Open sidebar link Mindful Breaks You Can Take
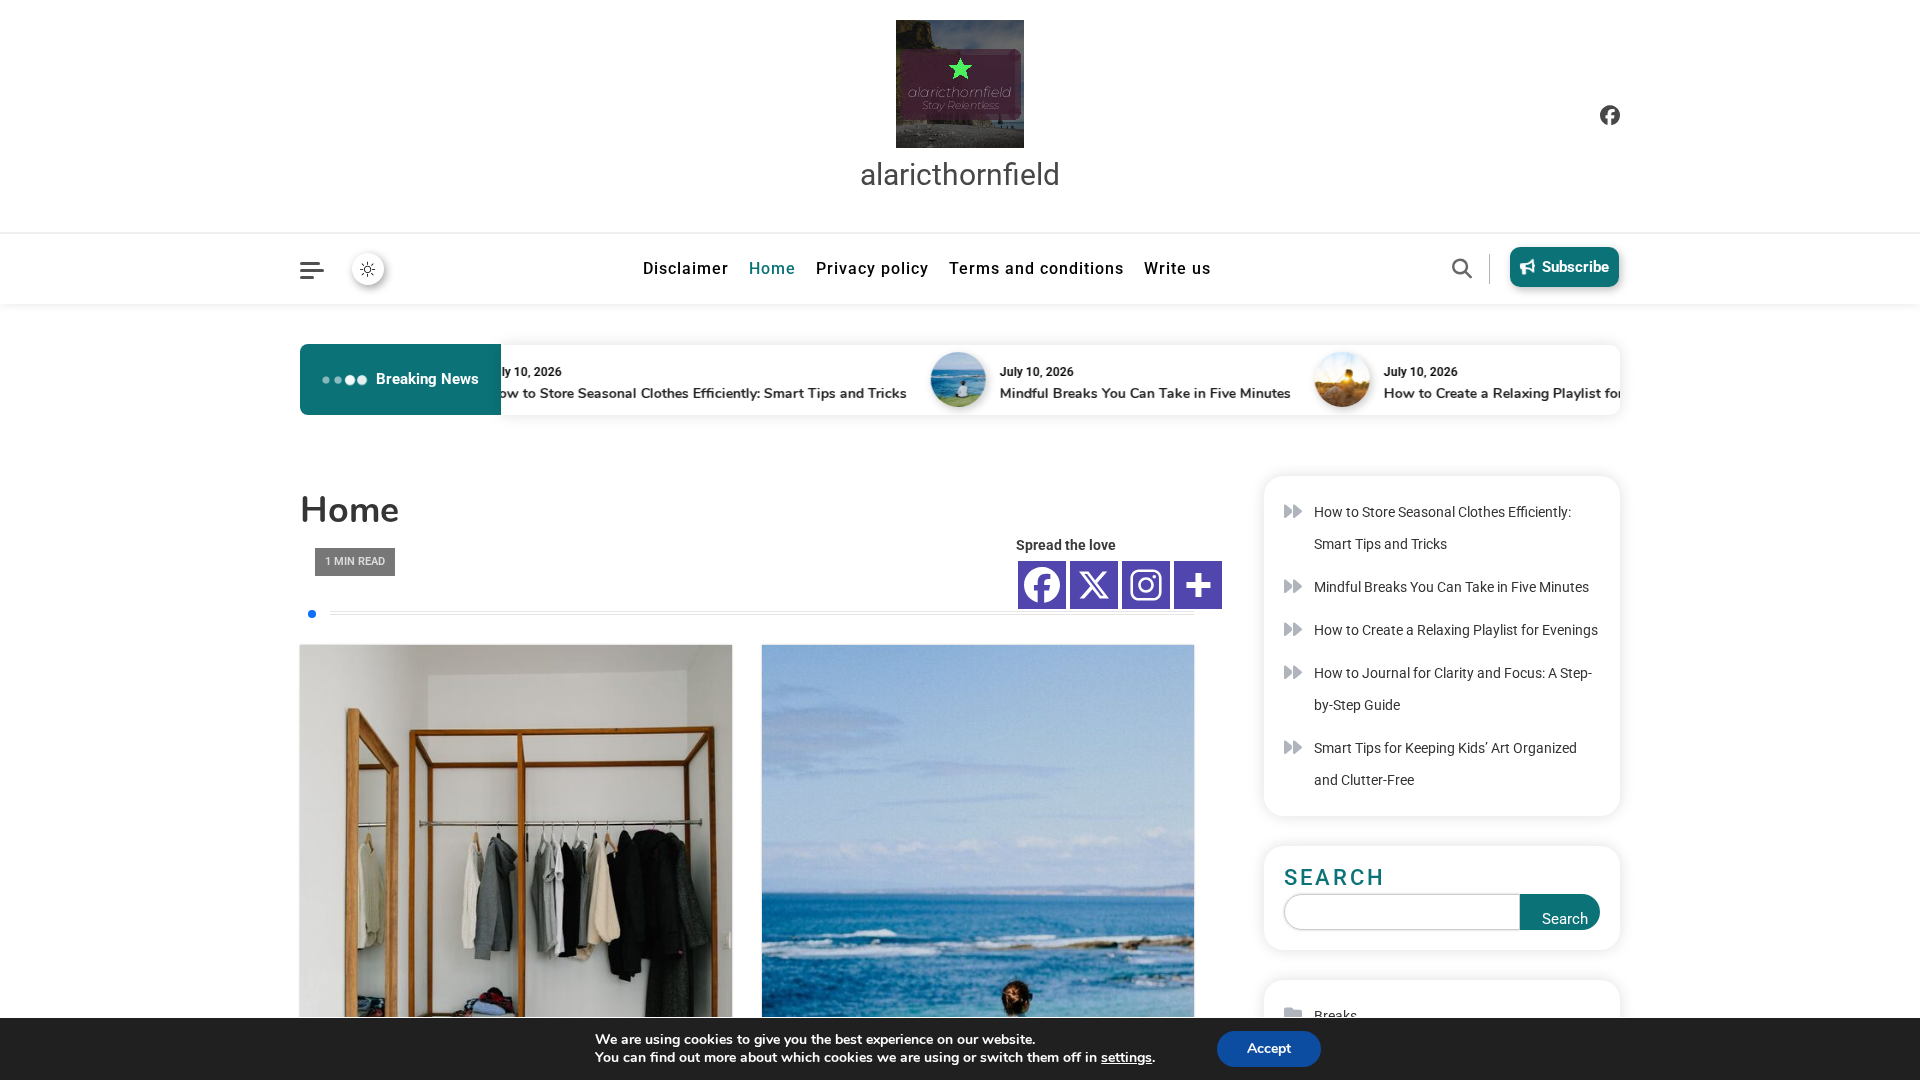 pyautogui.click(x=1451, y=587)
